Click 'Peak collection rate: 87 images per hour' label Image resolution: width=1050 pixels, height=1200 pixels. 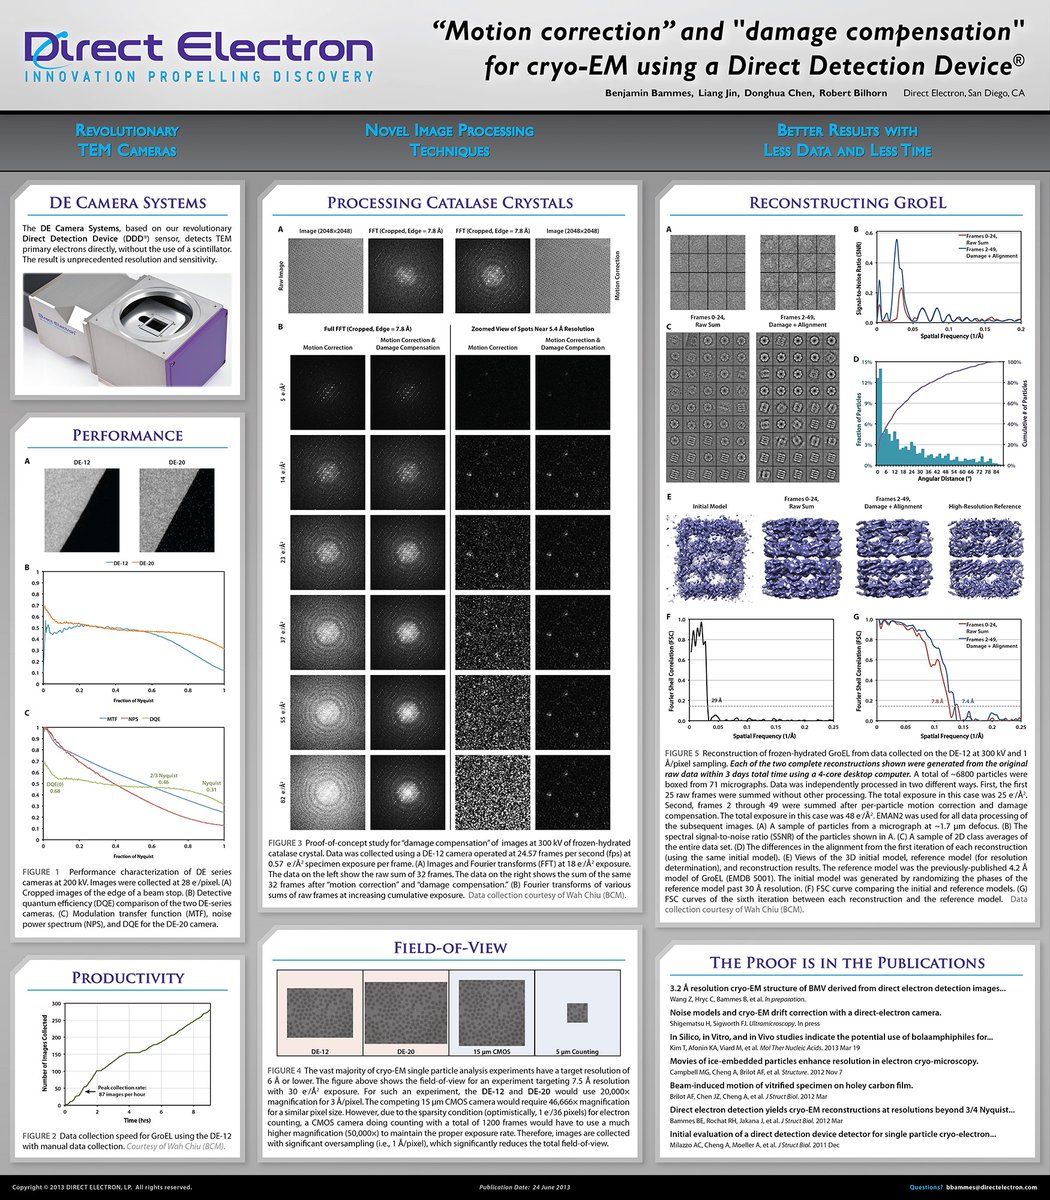pyautogui.click(x=123, y=1089)
